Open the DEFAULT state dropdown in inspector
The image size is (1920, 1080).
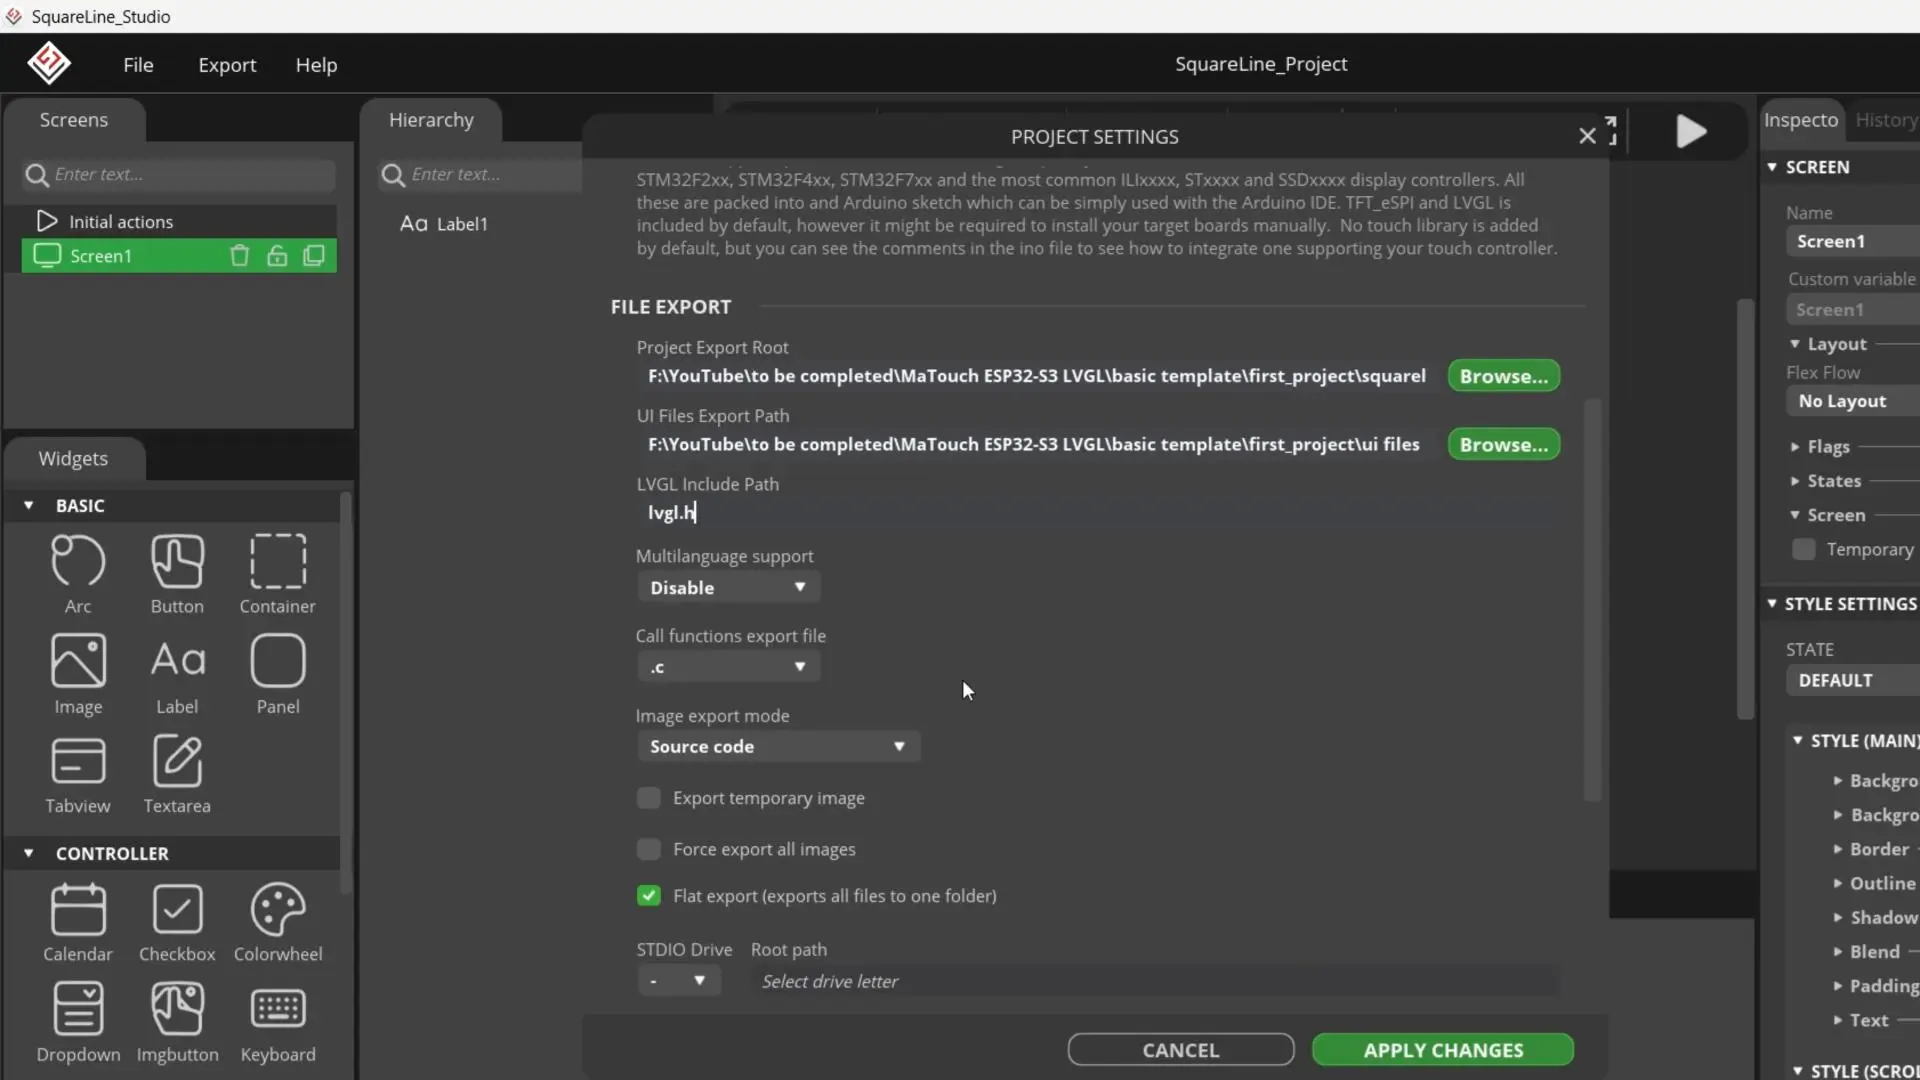[x=1853, y=680]
